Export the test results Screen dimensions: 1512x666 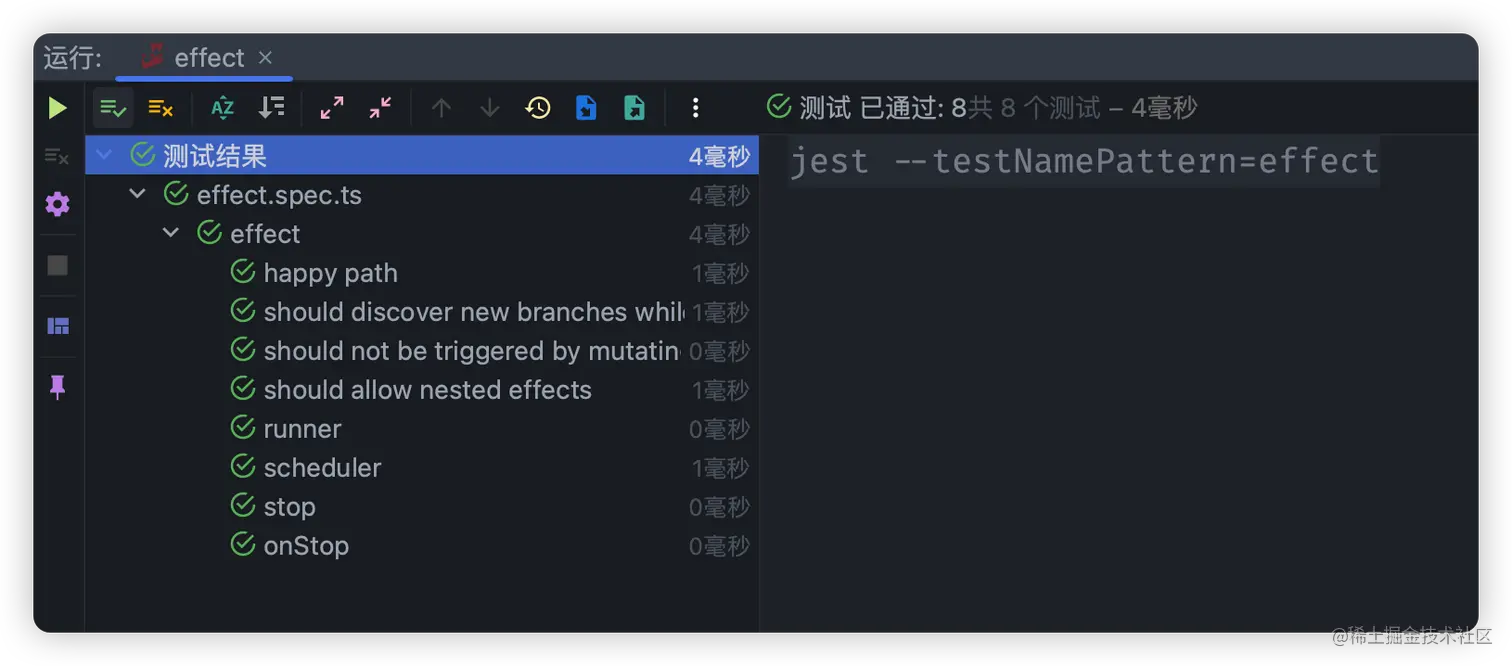coord(635,107)
